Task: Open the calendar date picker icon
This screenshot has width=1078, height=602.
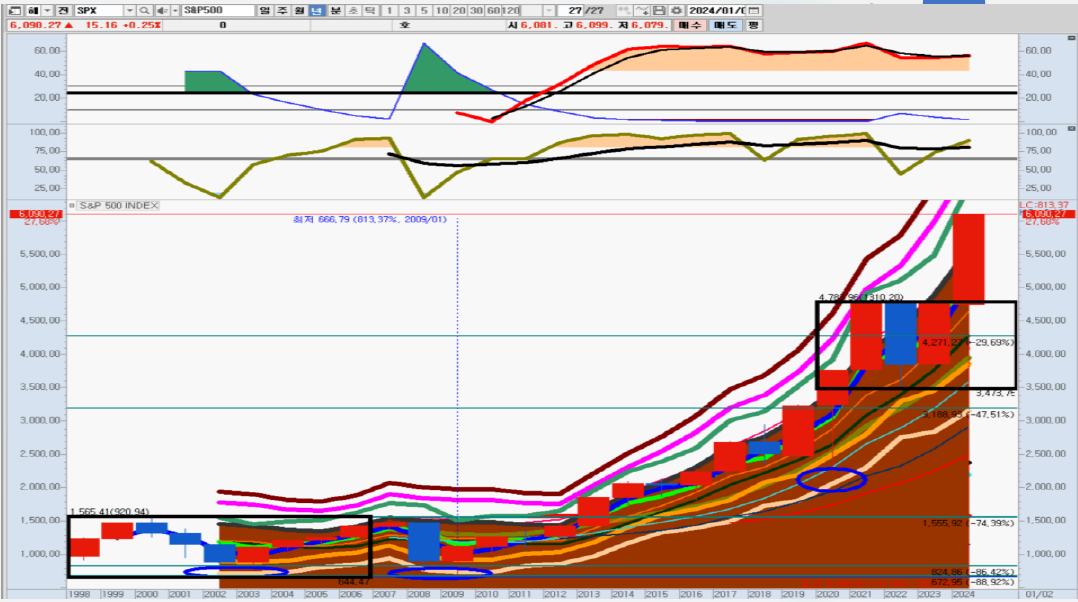Action: (x=754, y=11)
